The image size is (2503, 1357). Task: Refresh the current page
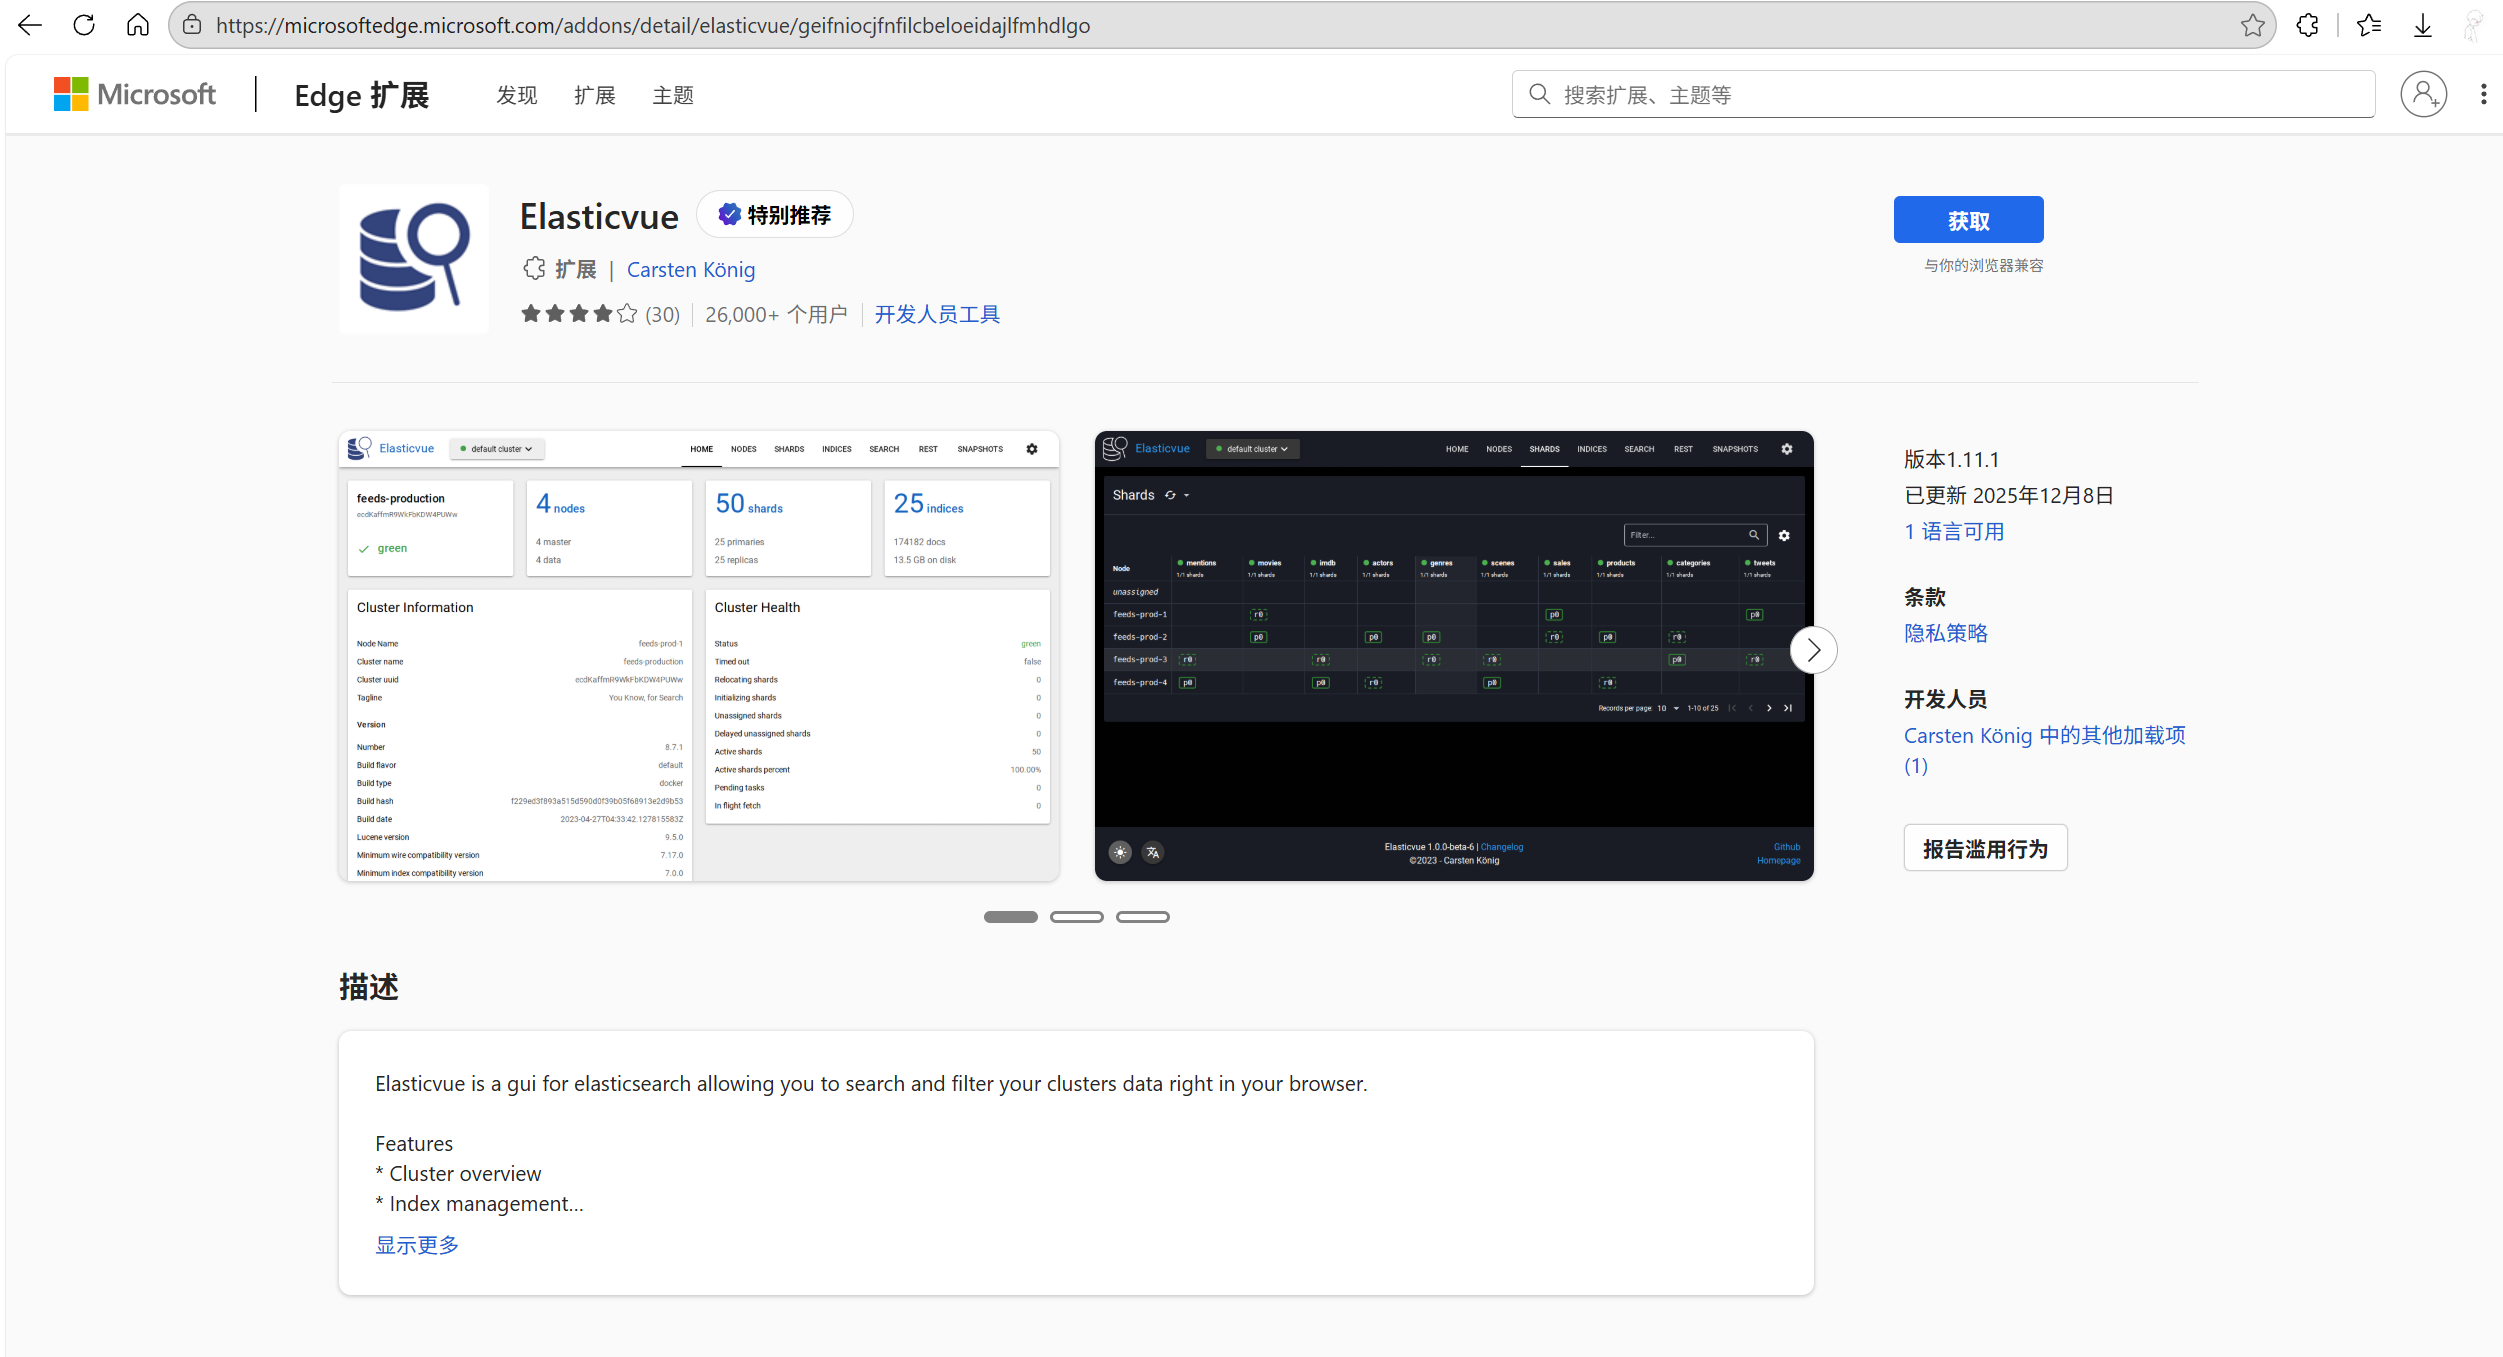tap(84, 25)
